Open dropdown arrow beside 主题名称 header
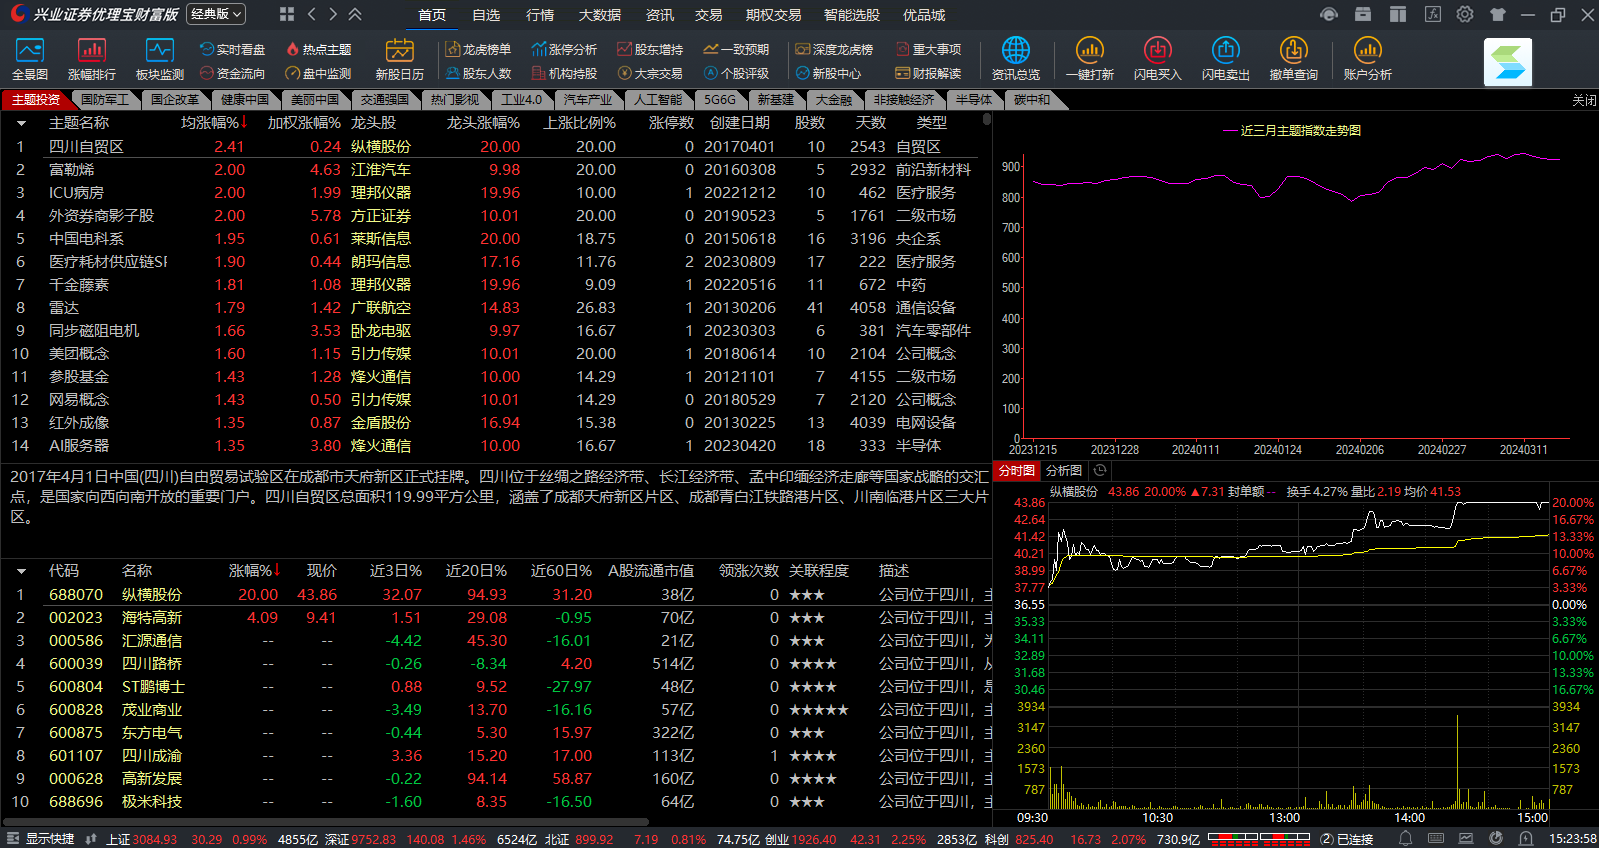The image size is (1599, 848). point(20,123)
